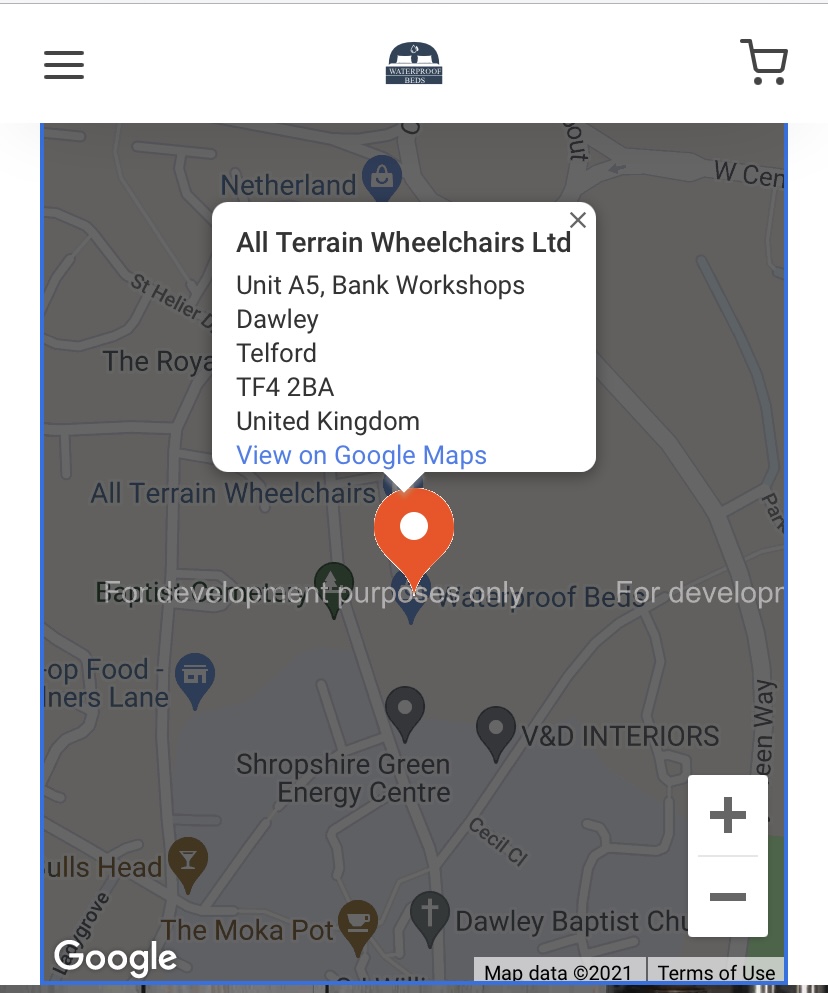This screenshot has width=828, height=993.
Task: Click the All Terrain Wheelchairs map label
Action: coord(232,492)
